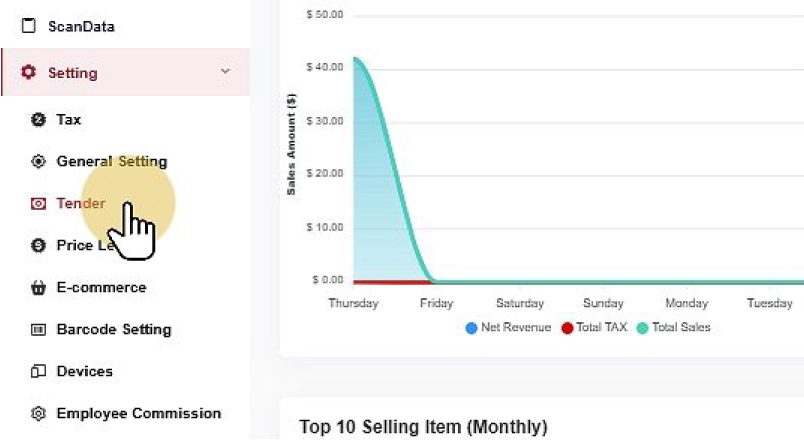804x440 pixels.
Task: Click the Price Level dollar icon
Action: click(39, 246)
